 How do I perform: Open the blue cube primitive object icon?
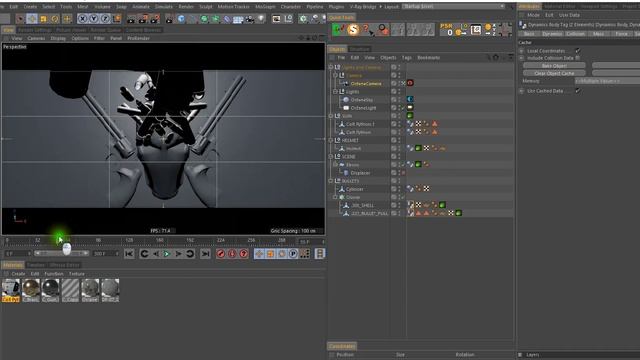coord(181,19)
